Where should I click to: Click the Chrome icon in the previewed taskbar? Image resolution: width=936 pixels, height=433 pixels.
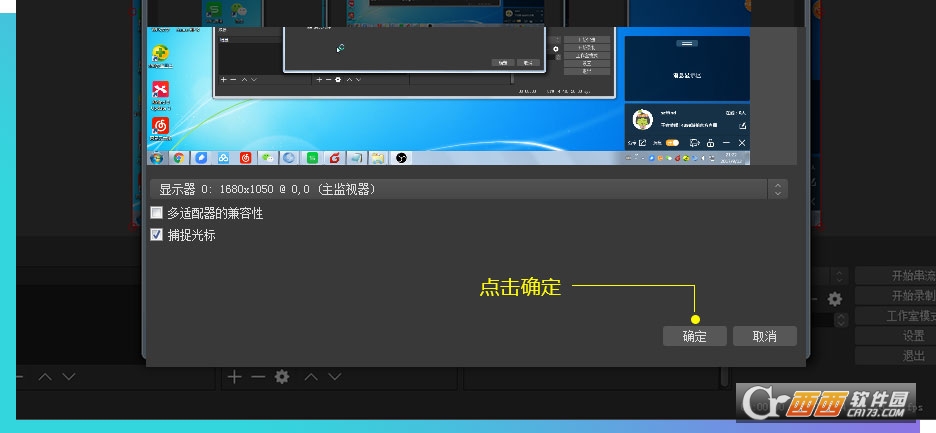click(178, 158)
